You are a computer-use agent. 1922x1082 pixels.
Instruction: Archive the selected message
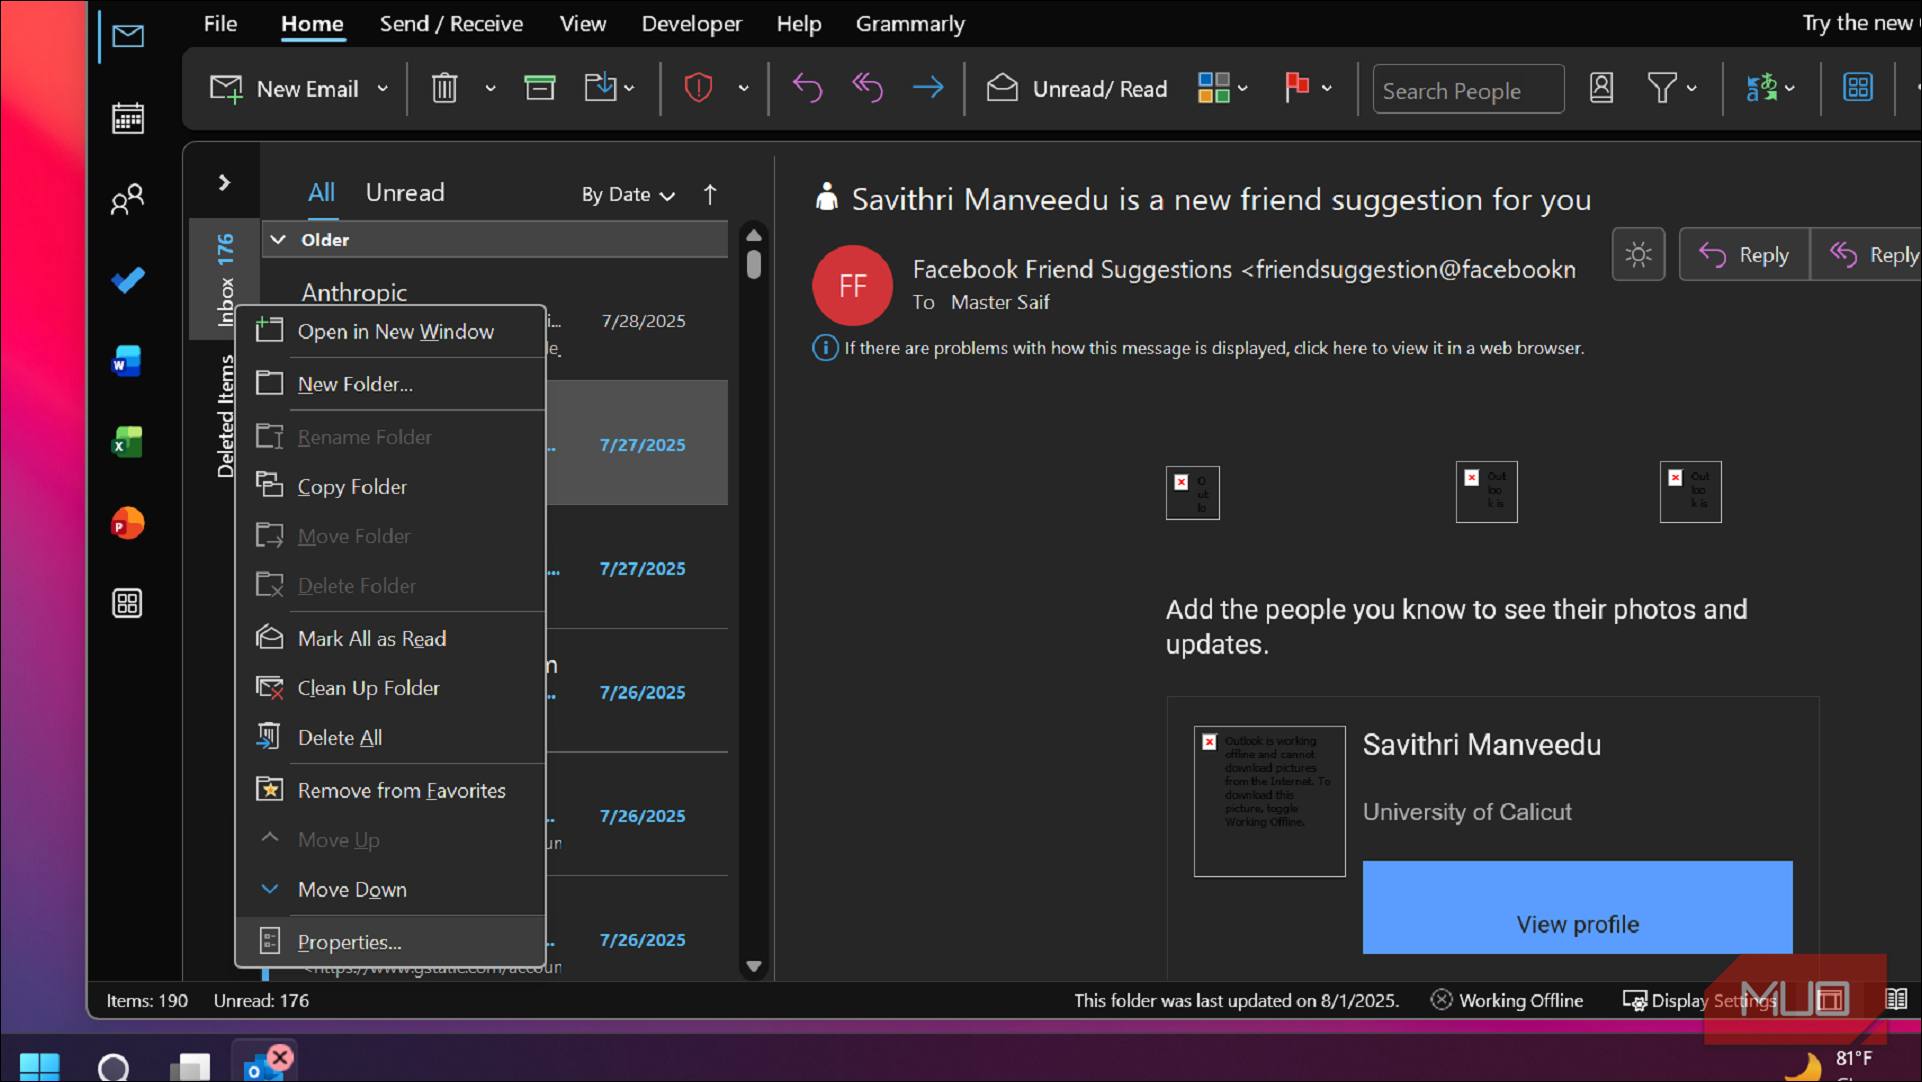540,88
